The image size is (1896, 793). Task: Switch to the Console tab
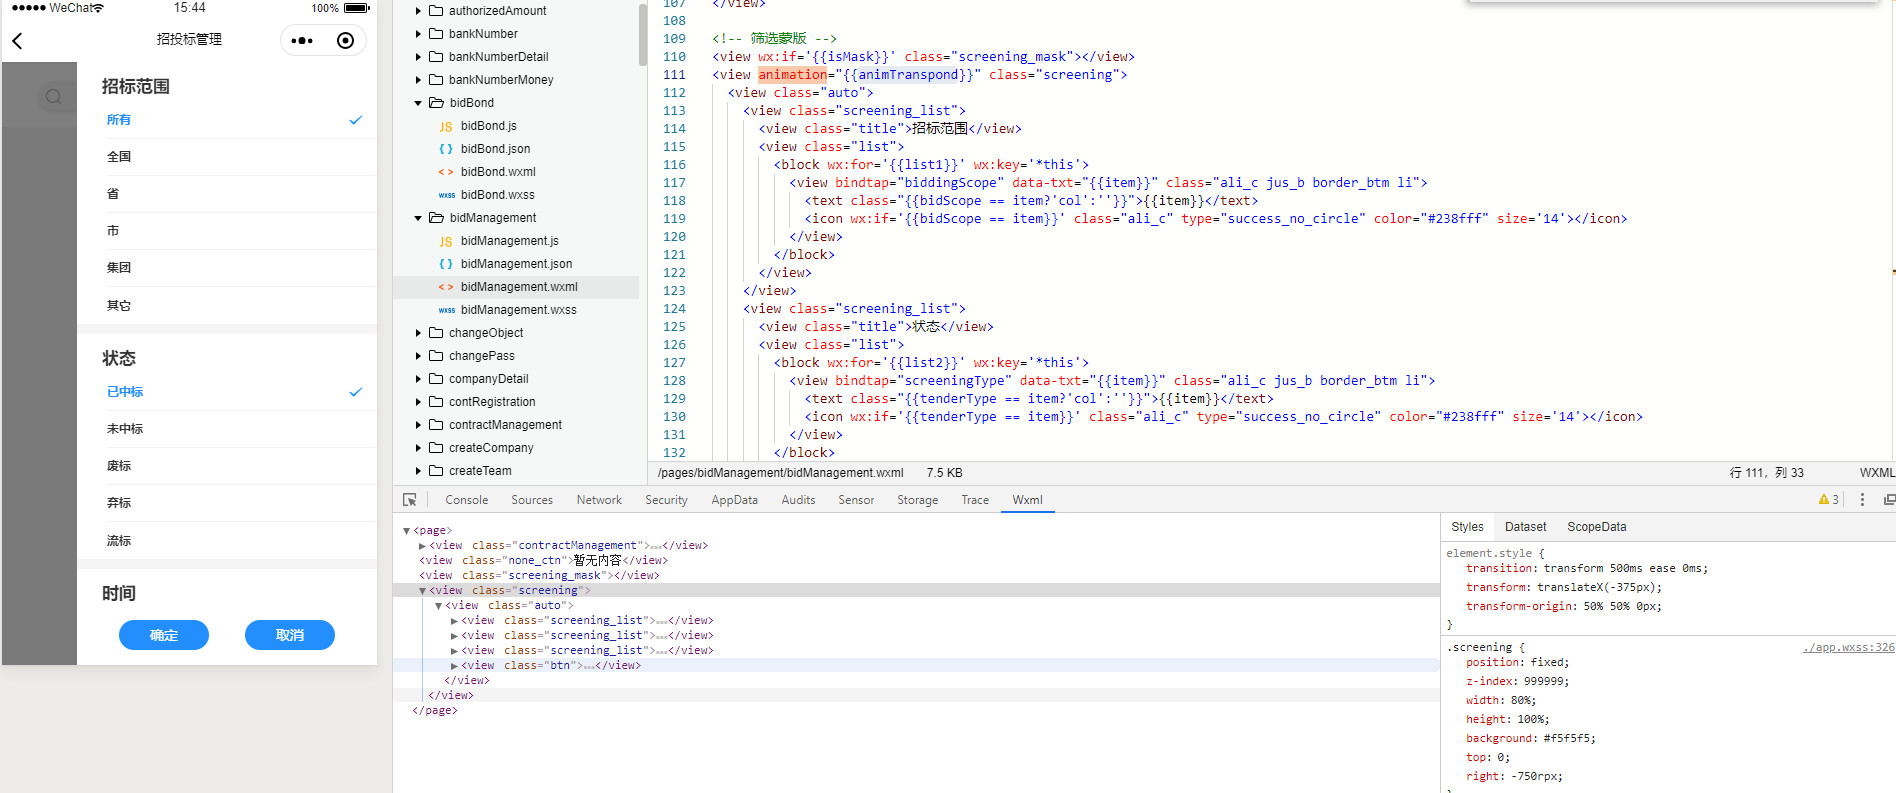[x=467, y=500]
